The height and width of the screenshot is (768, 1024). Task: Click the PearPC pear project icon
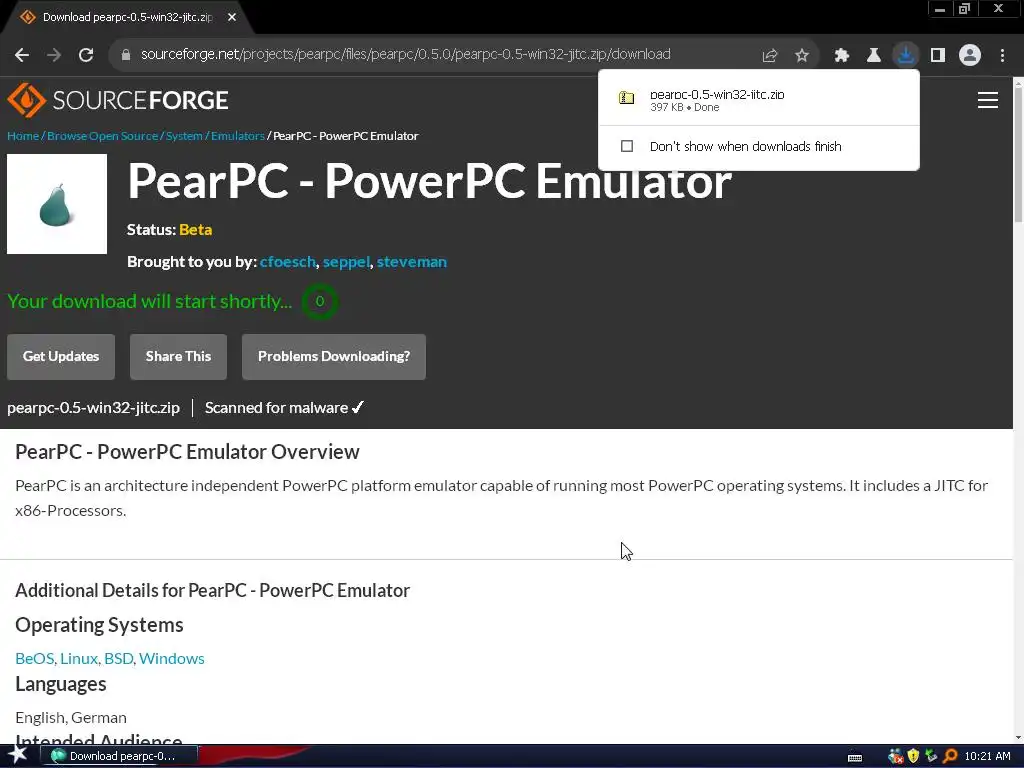coord(57,204)
